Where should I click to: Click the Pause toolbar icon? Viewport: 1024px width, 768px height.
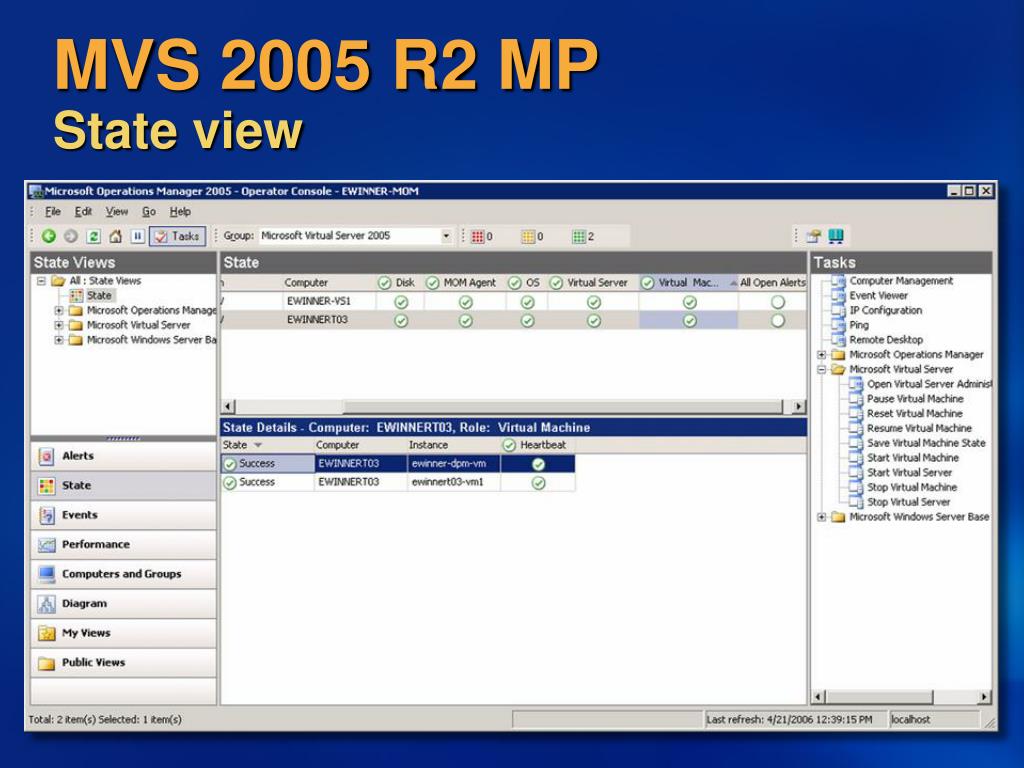point(137,236)
